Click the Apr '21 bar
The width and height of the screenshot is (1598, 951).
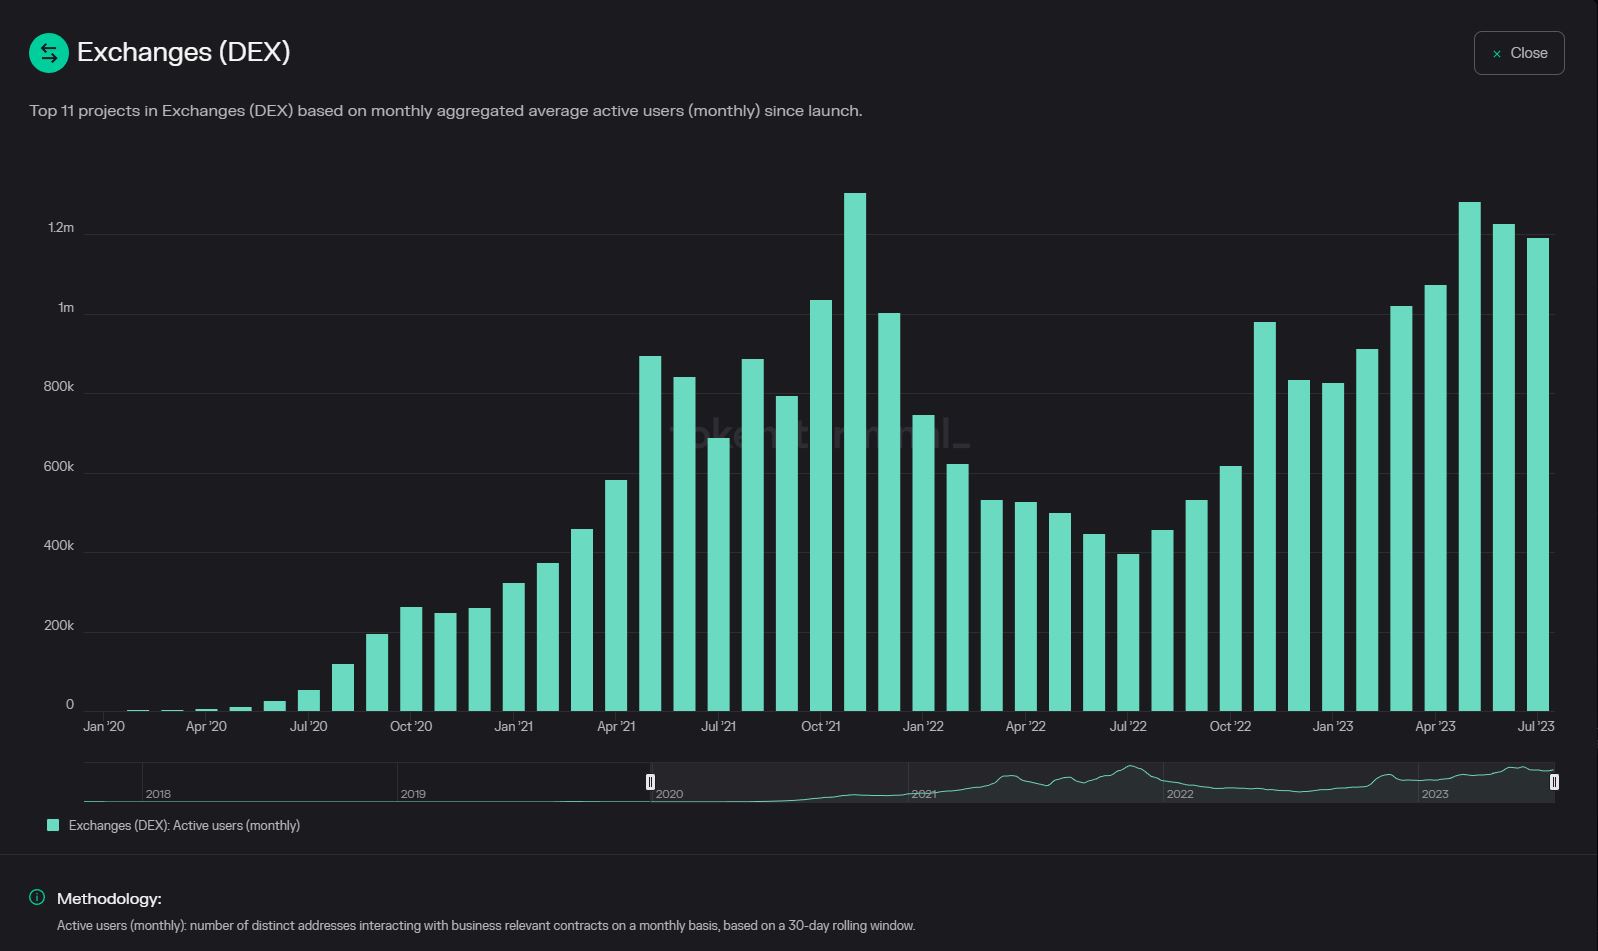coord(616,595)
